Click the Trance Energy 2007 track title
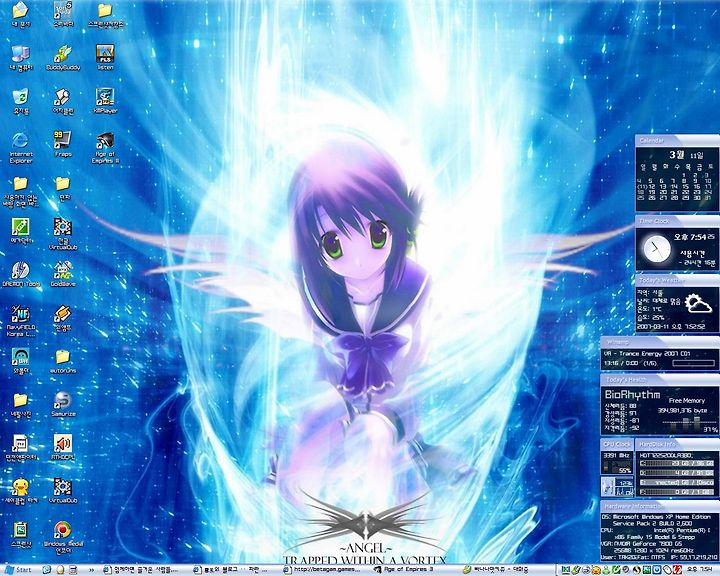This screenshot has height=576, width=720. (x=649, y=354)
